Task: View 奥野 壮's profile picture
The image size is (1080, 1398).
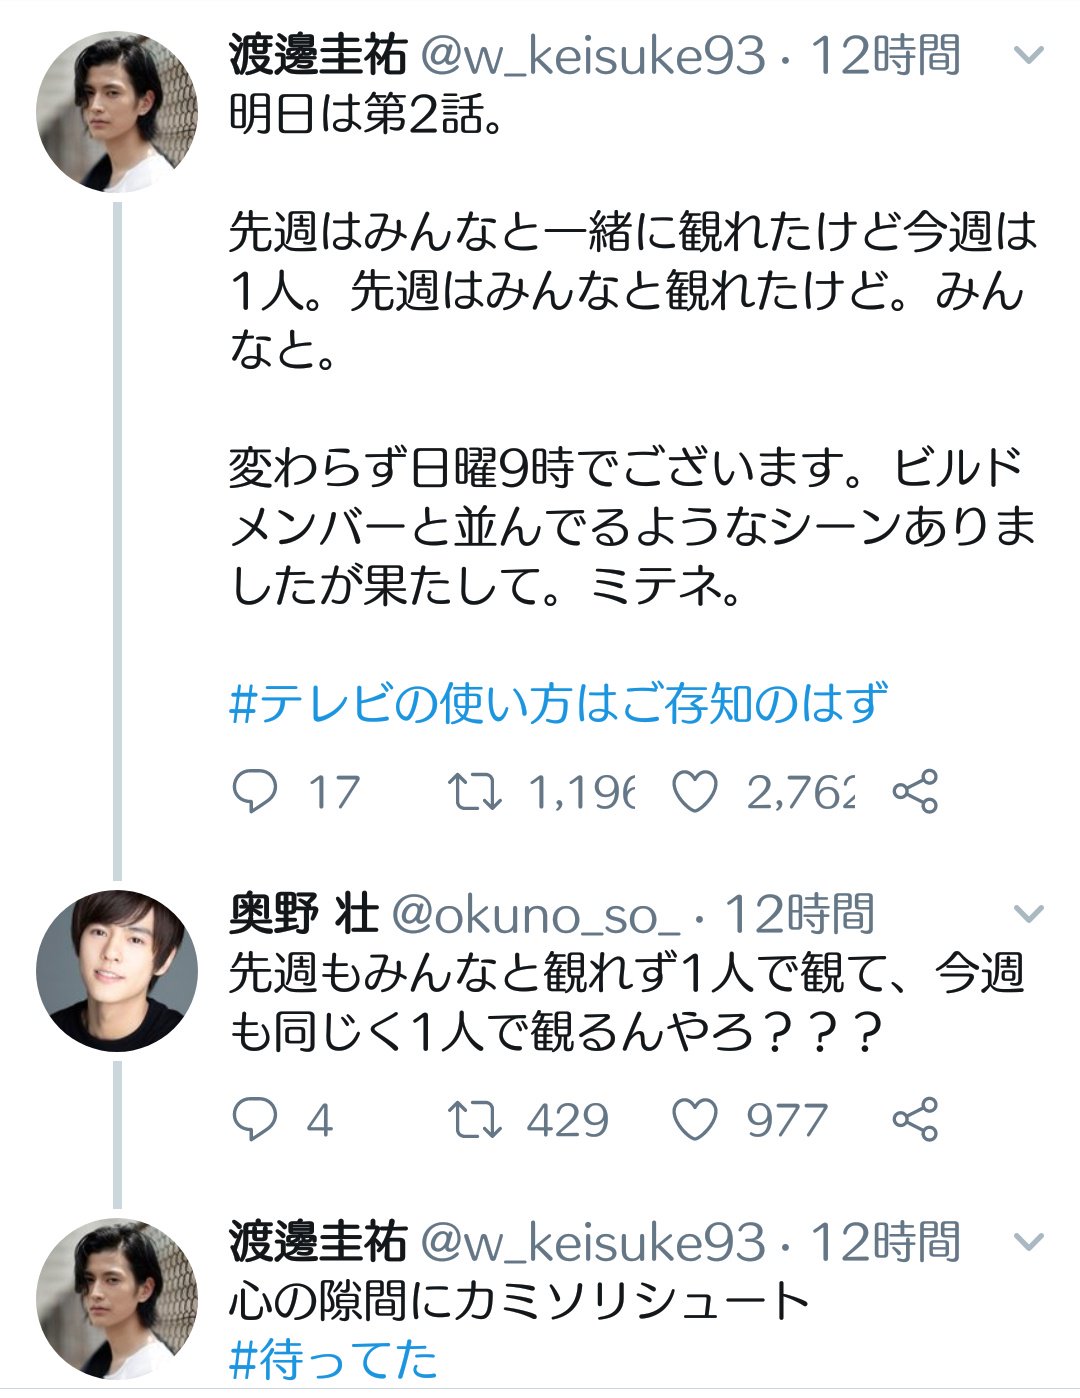Action: [x=117, y=970]
